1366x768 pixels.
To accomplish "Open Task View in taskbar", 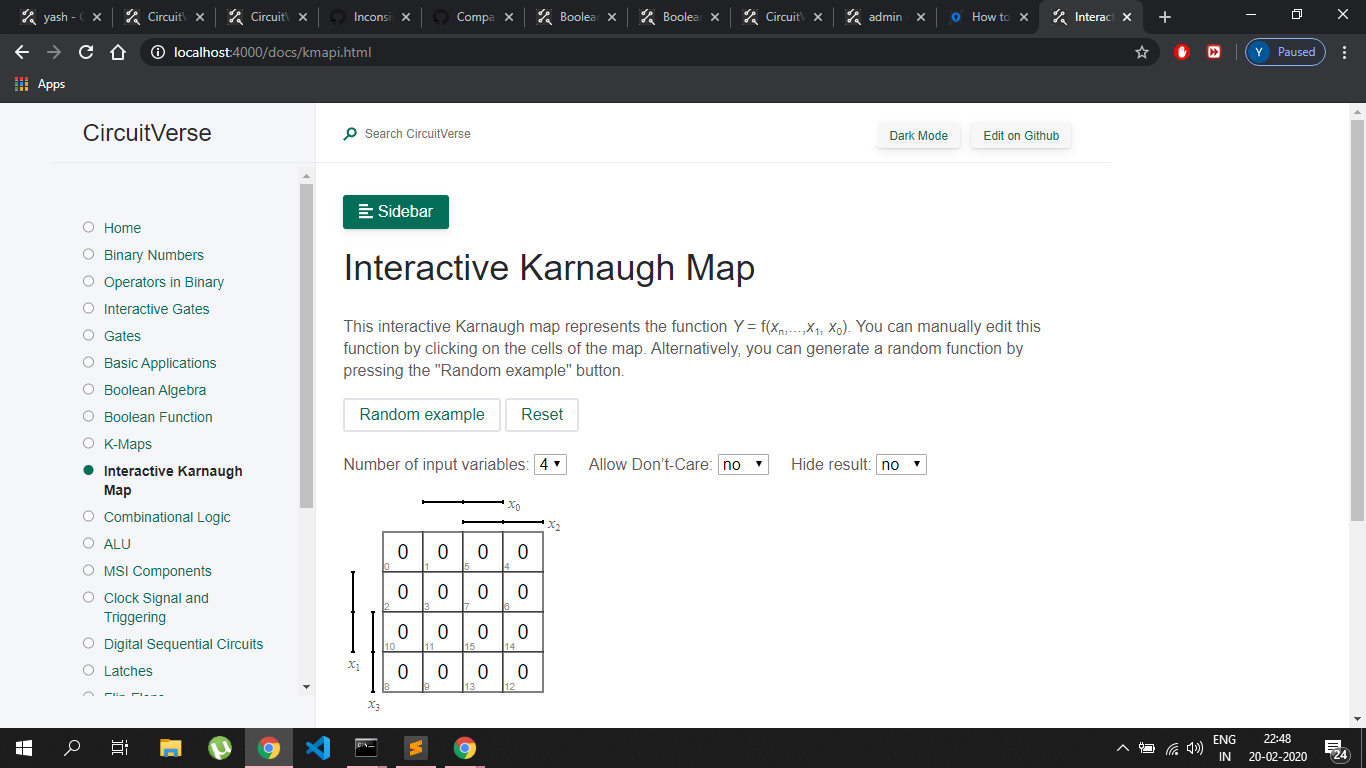I will coord(119,748).
